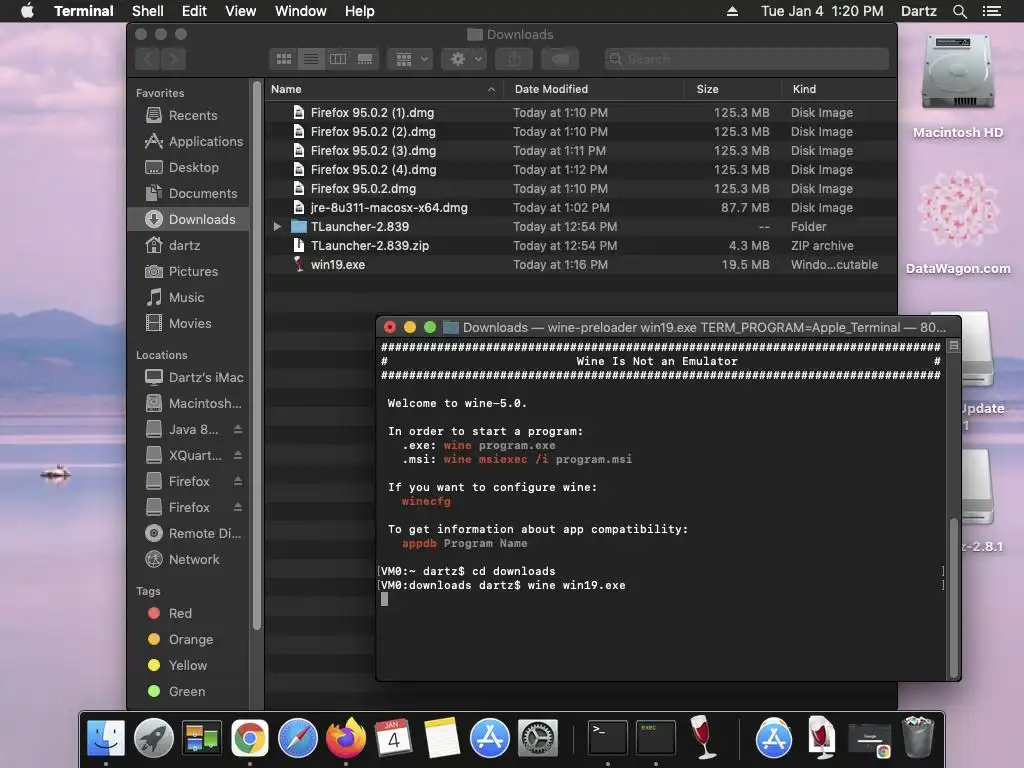Open Spotlight search in menu bar
Screen dimensions: 1024x768
click(959, 11)
